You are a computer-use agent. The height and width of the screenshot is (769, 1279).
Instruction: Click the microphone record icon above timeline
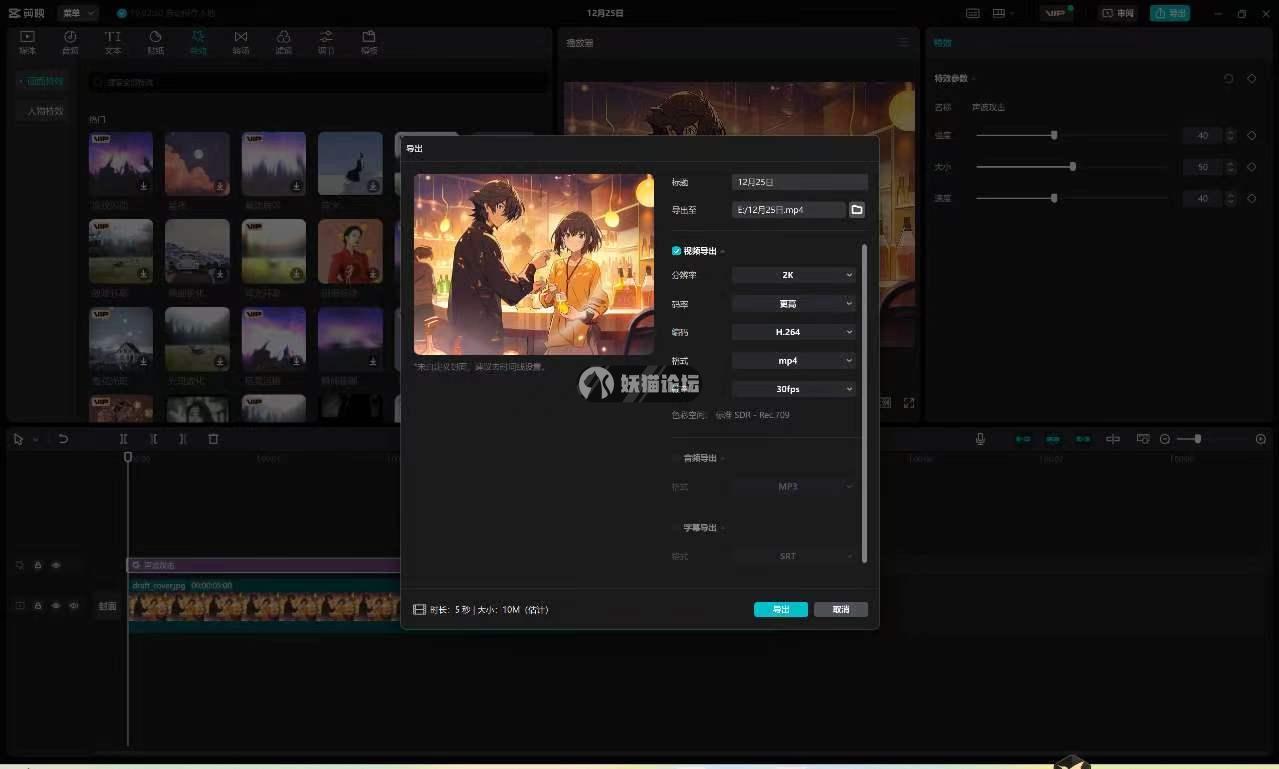[980, 439]
